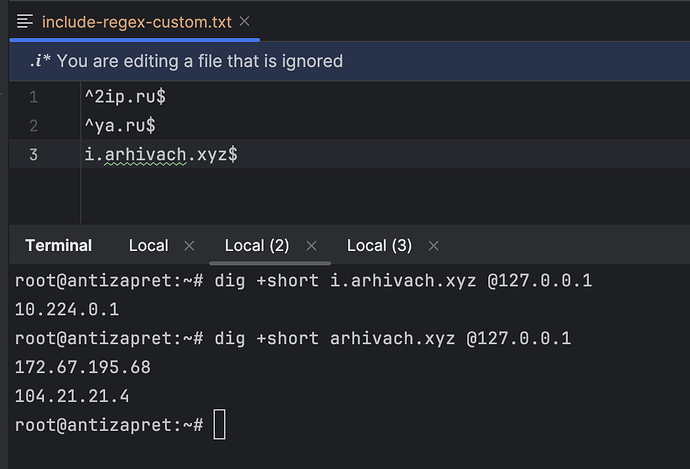Switch to the Local (3) terminal tab
Image resolution: width=690 pixels, height=469 pixels.
pos(379,245)
